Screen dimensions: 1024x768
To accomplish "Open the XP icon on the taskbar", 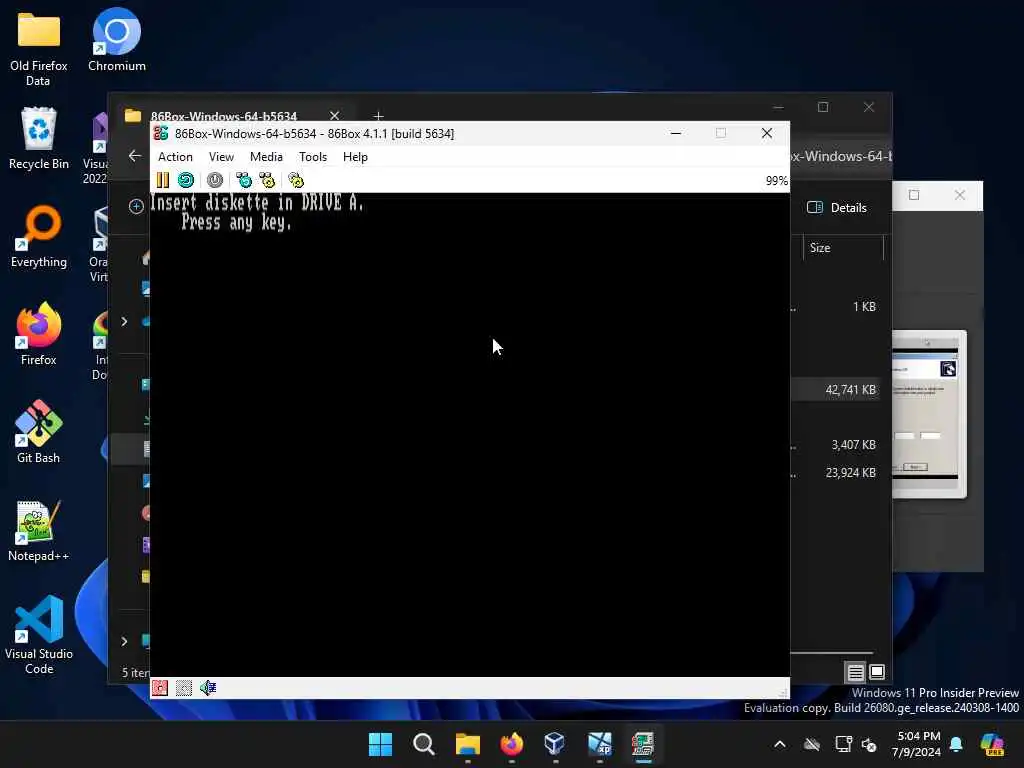I will [x=600, y=744].
